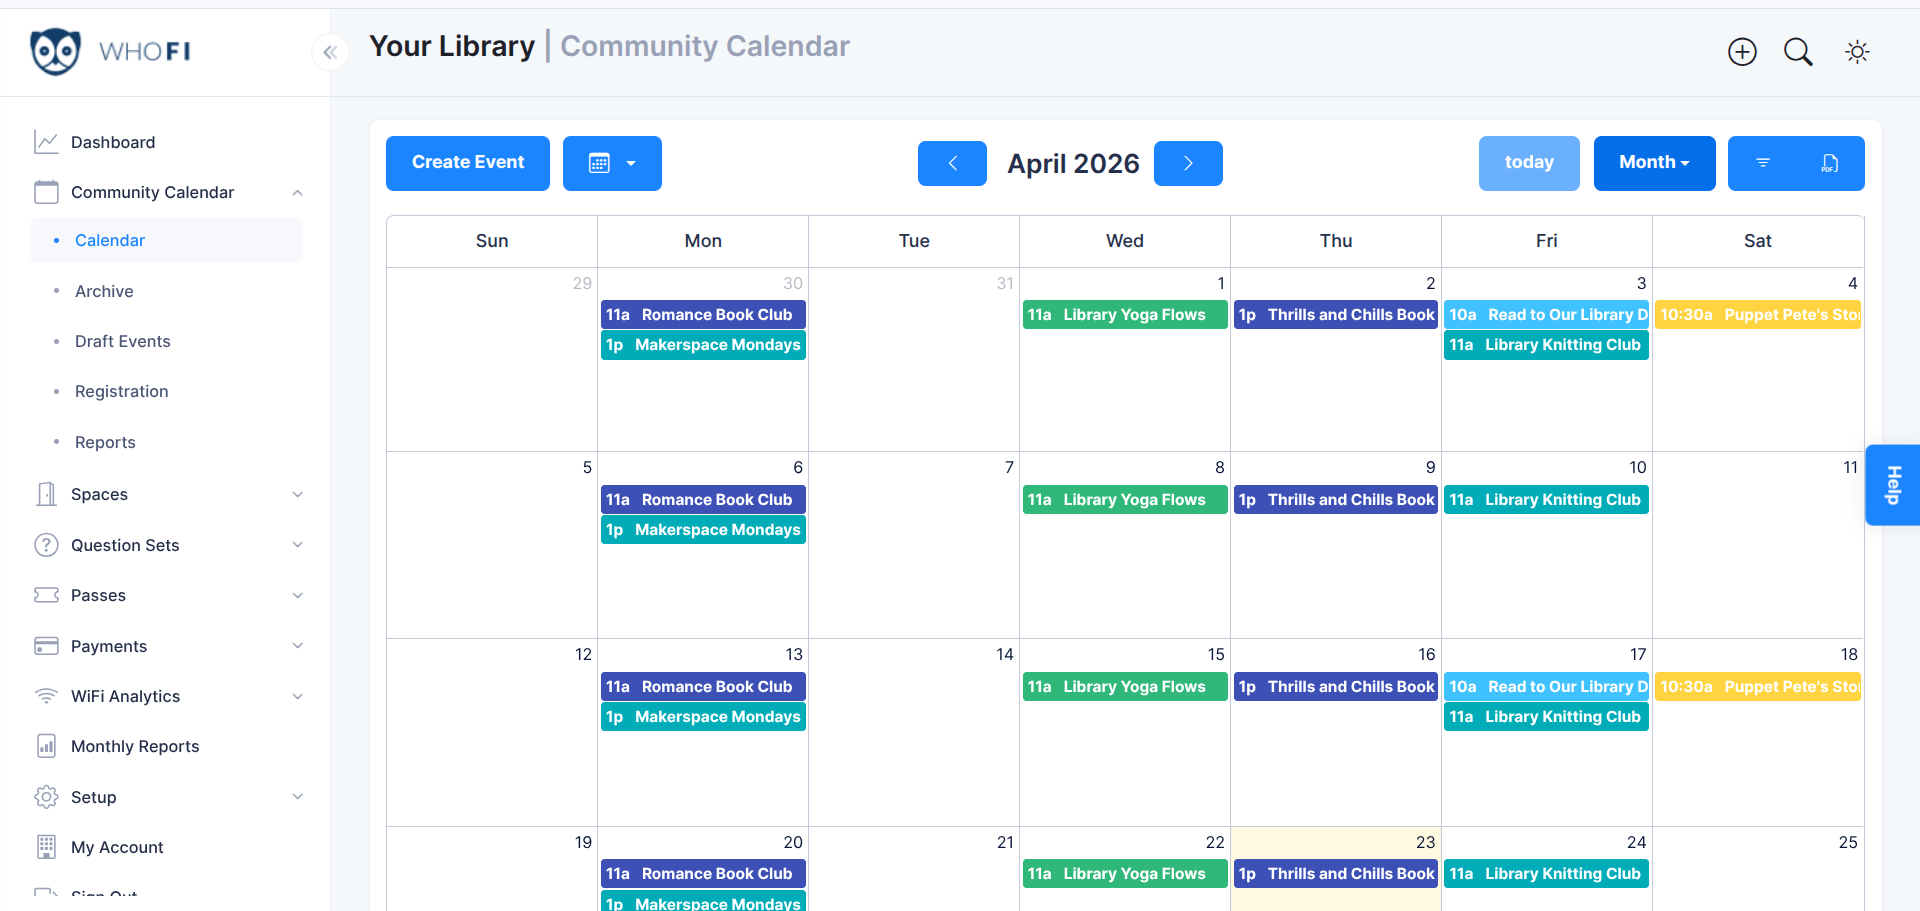Open the Dashboard chart icon
Viewport: 1920px width, 911px height.
coord(46,142)
